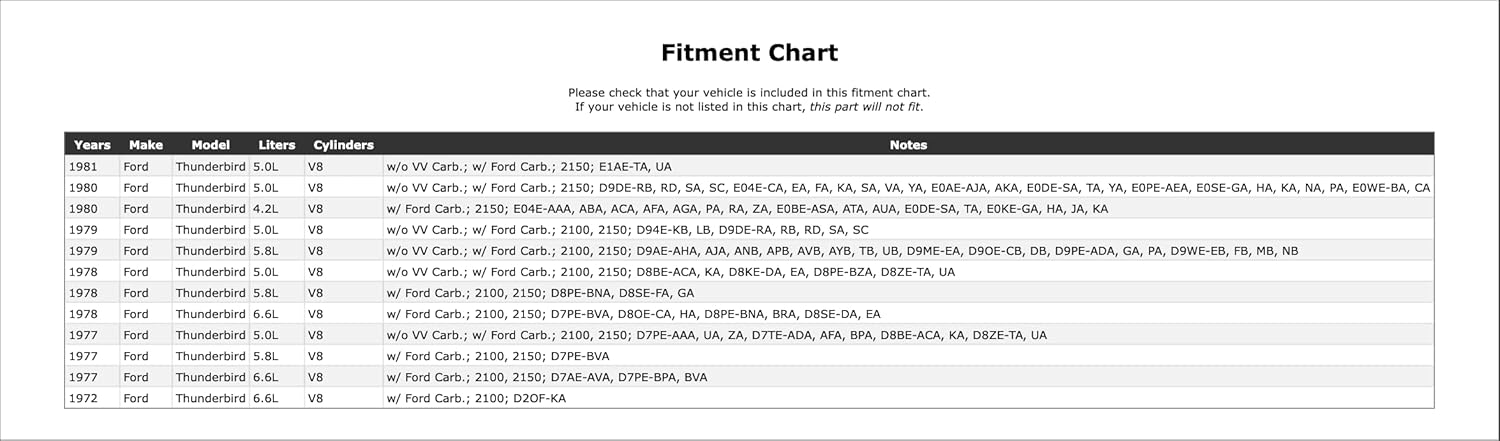
Task: Click the 4.2L liters cell
Action: (266, 209)
